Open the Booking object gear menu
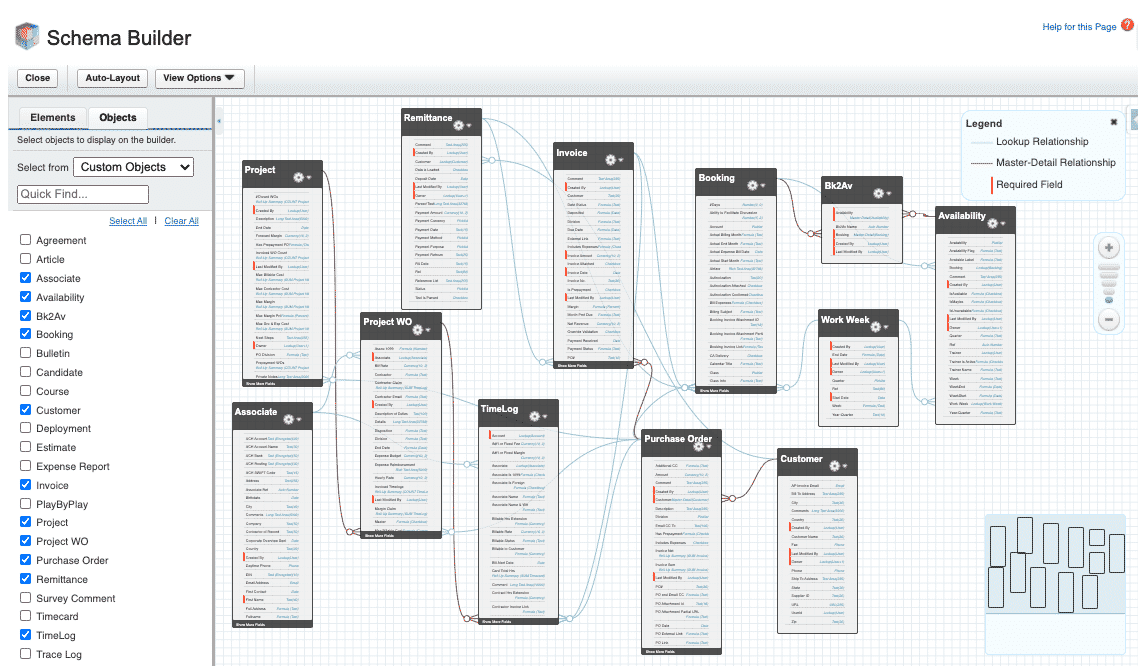 click(x=756, y=185)
